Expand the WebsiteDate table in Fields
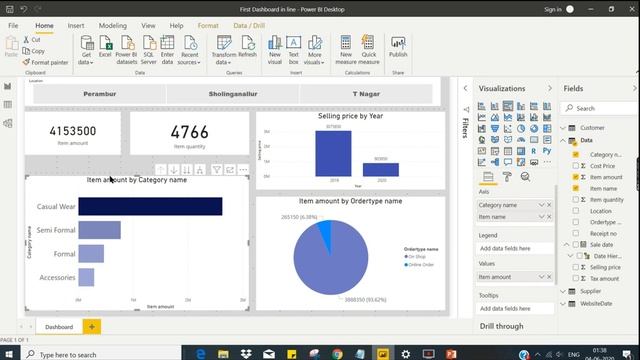The image size is (640, 360). [x=563, y=304]
